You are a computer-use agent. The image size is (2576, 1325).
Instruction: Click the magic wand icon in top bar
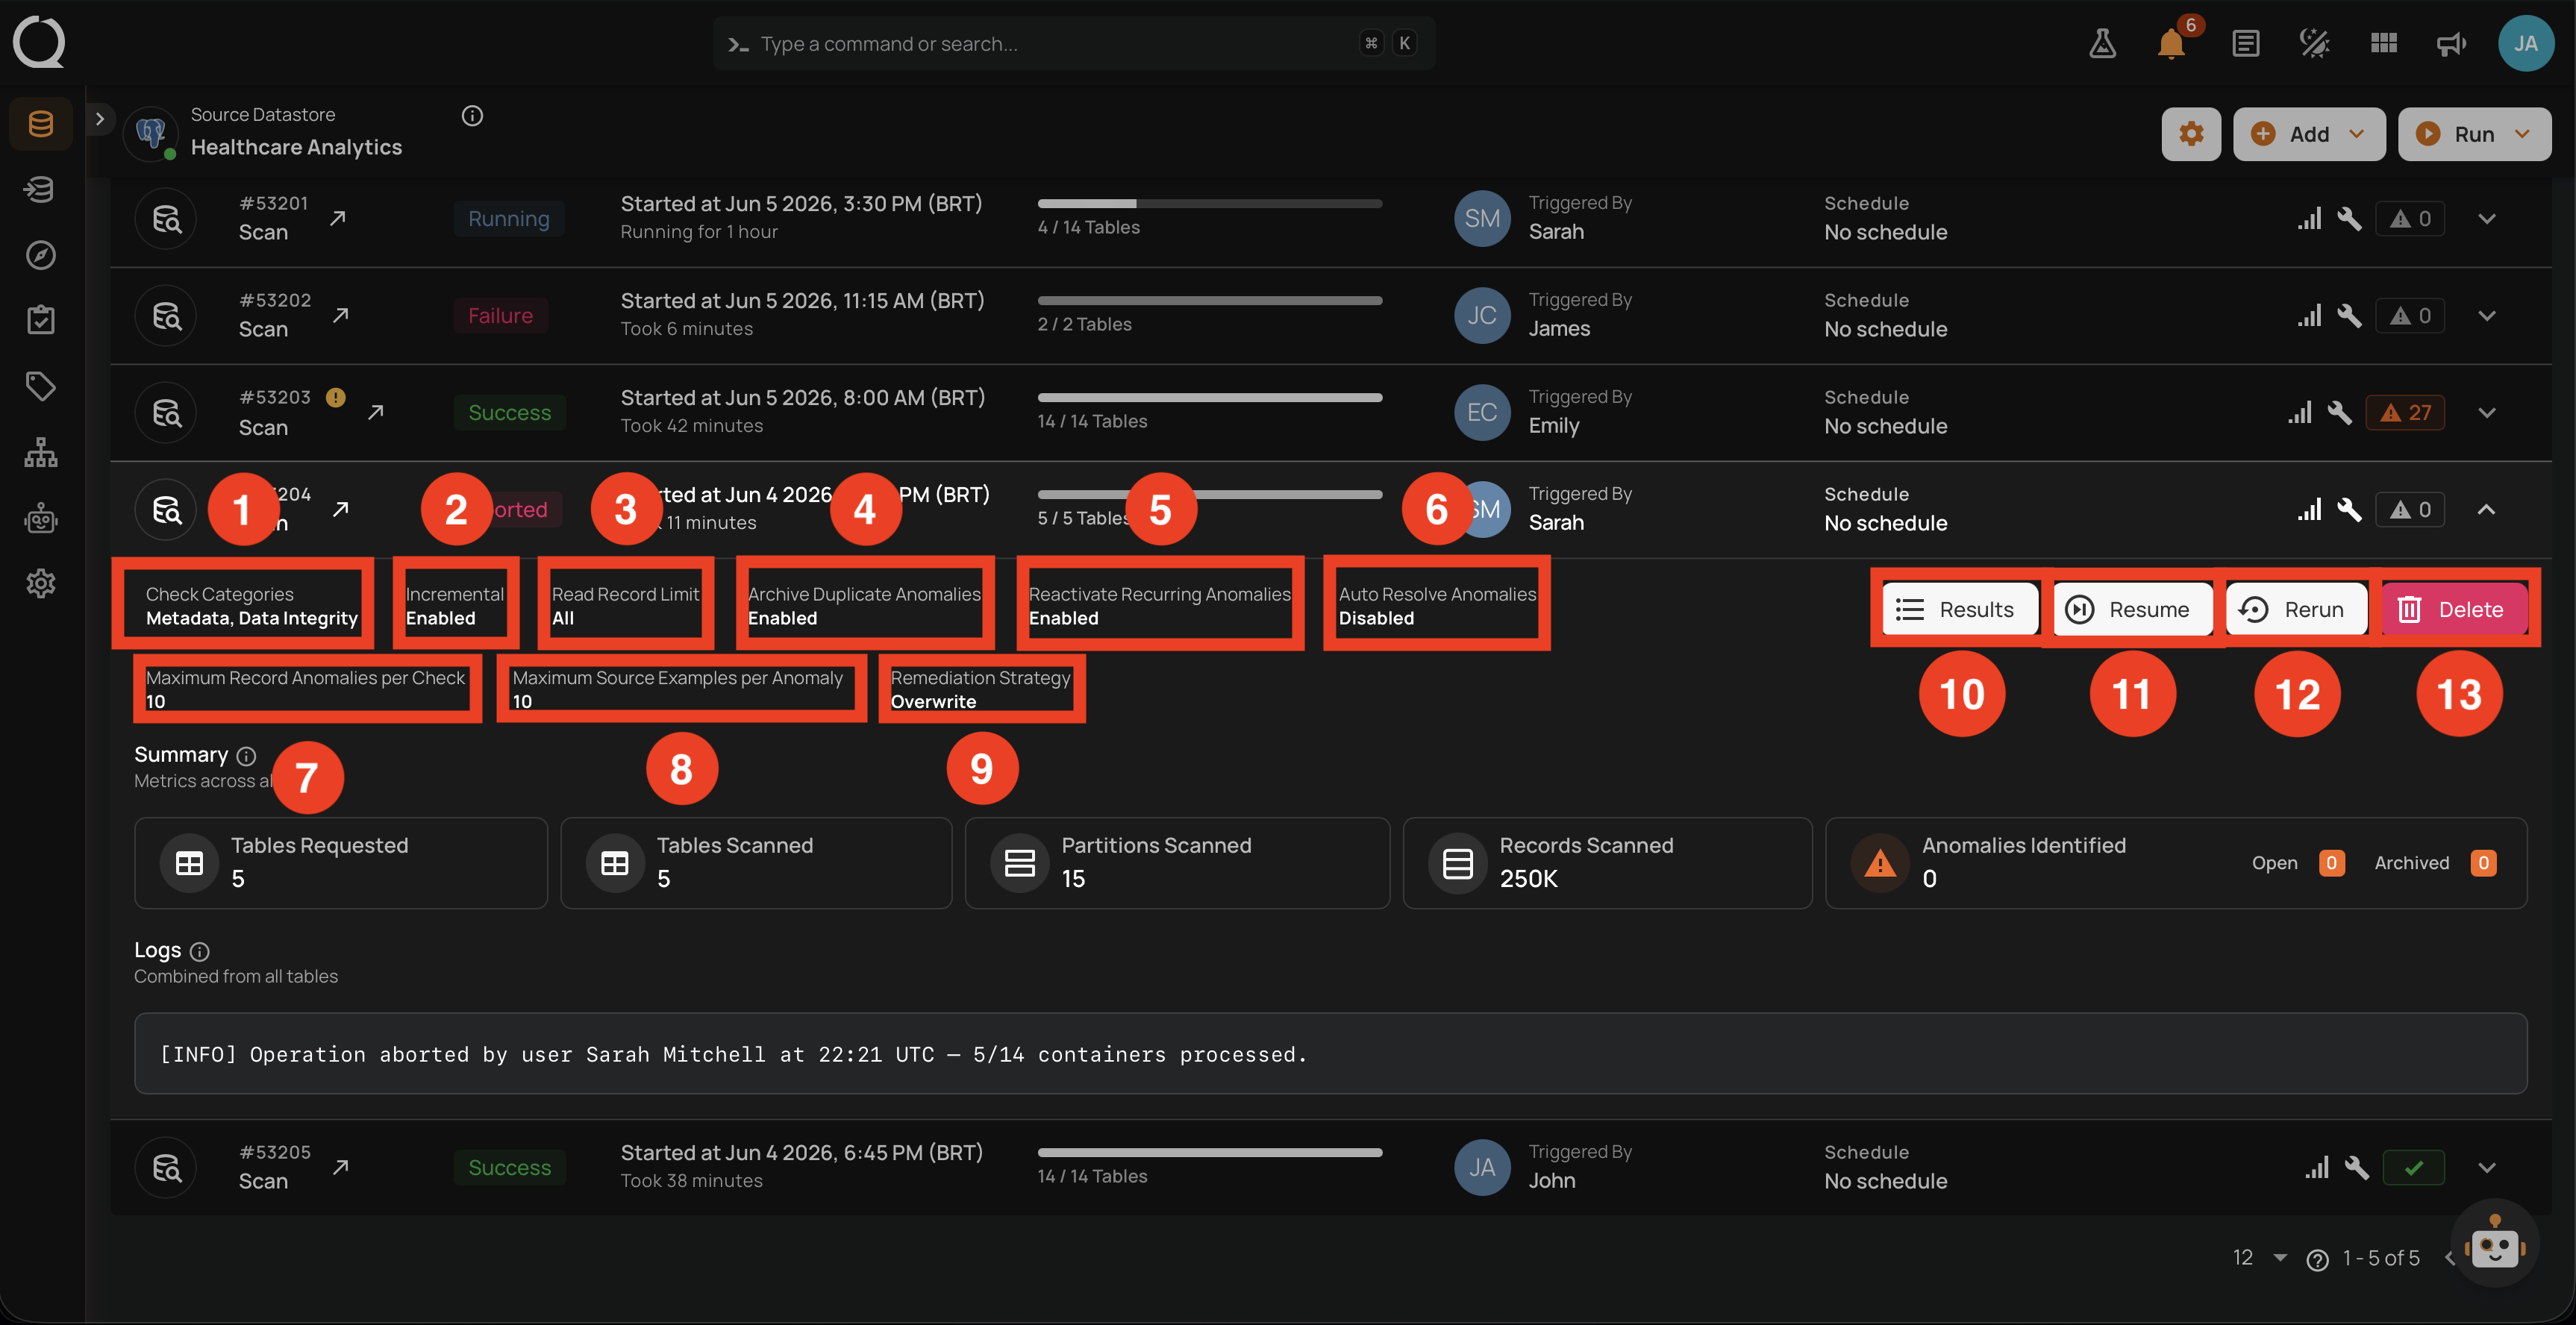(x=2314, y=43)
